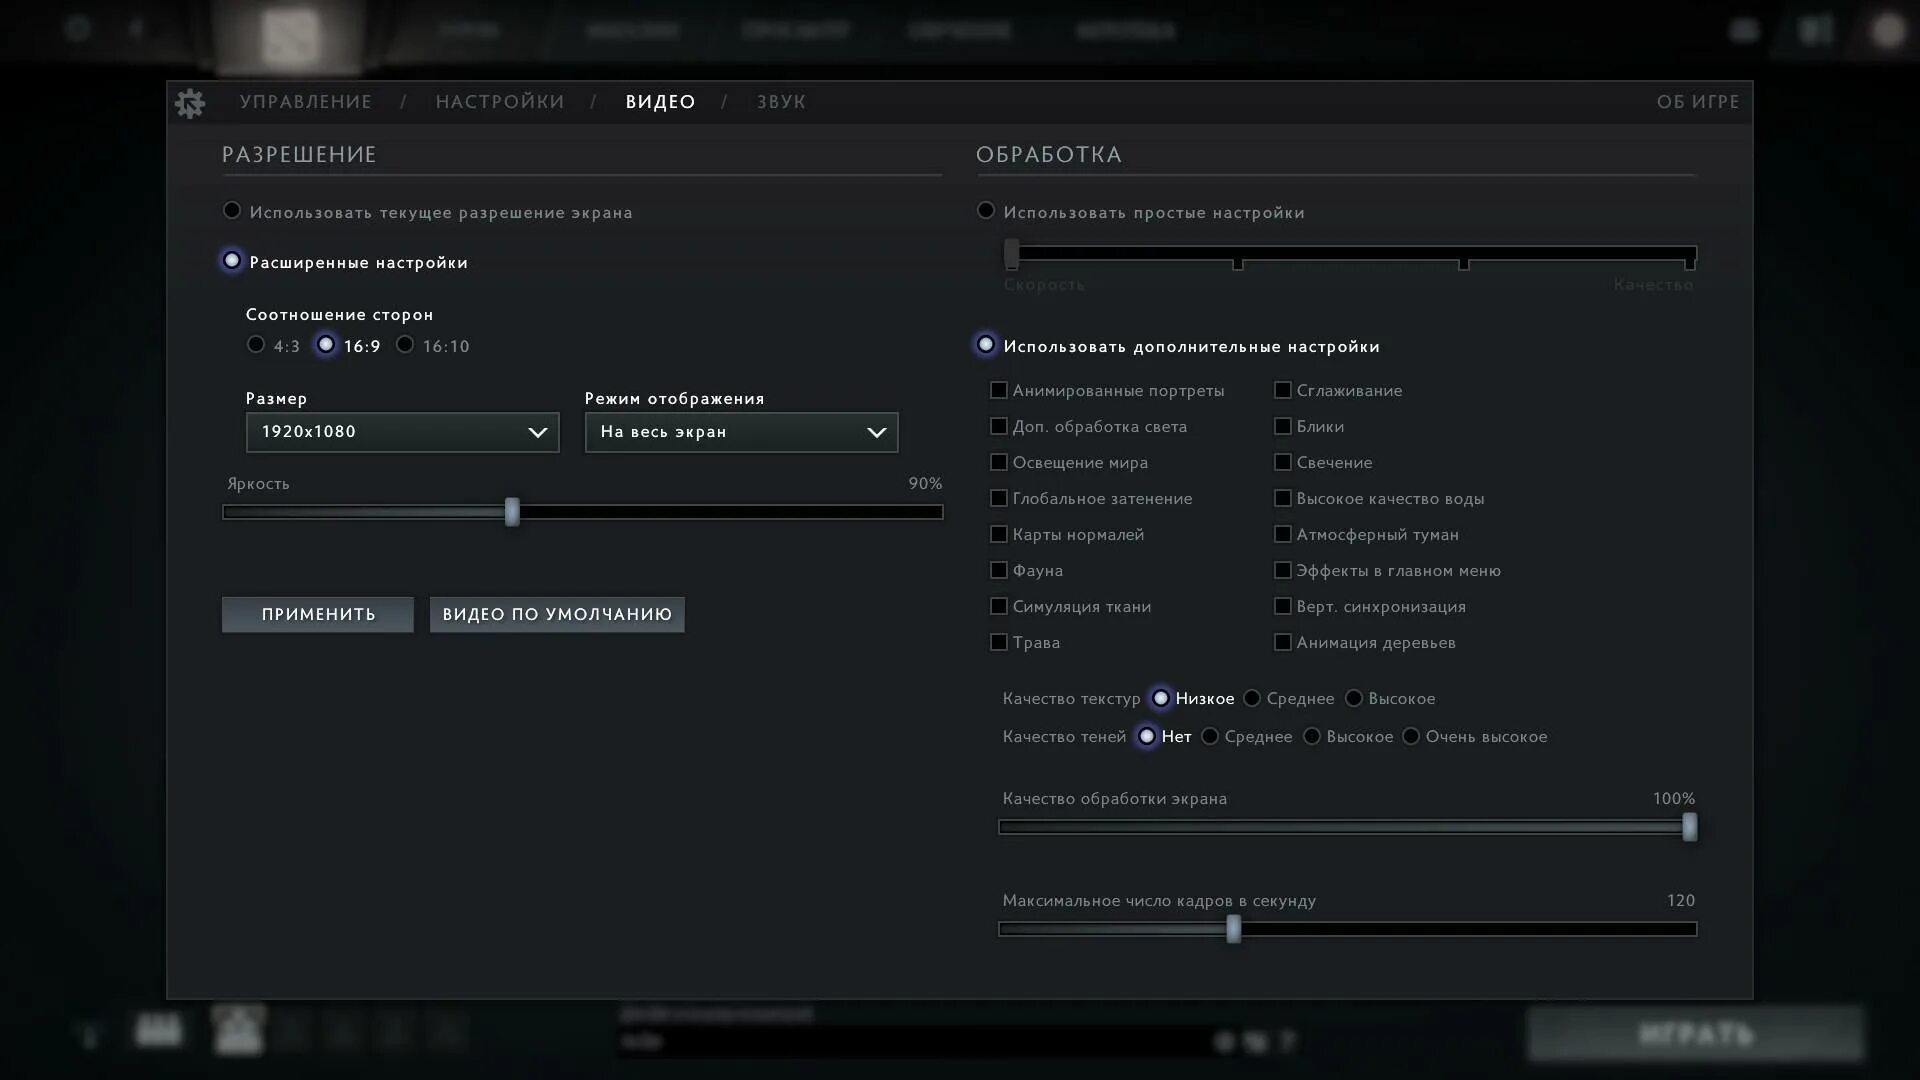The width and height of the screenshot is (1920, 1080).
Task: Expand the 1920x1080 size dropdown
Action: [402, 432]
